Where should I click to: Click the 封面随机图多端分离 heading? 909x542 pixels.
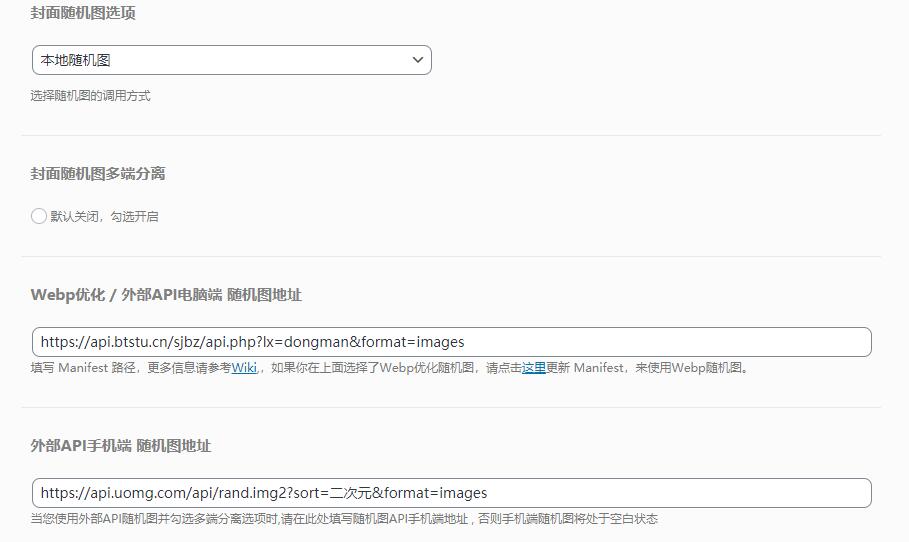click(98, 173)
